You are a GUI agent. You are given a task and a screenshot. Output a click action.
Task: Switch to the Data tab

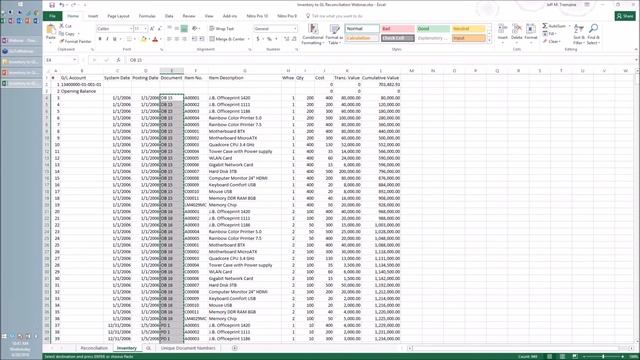point(169,16)
